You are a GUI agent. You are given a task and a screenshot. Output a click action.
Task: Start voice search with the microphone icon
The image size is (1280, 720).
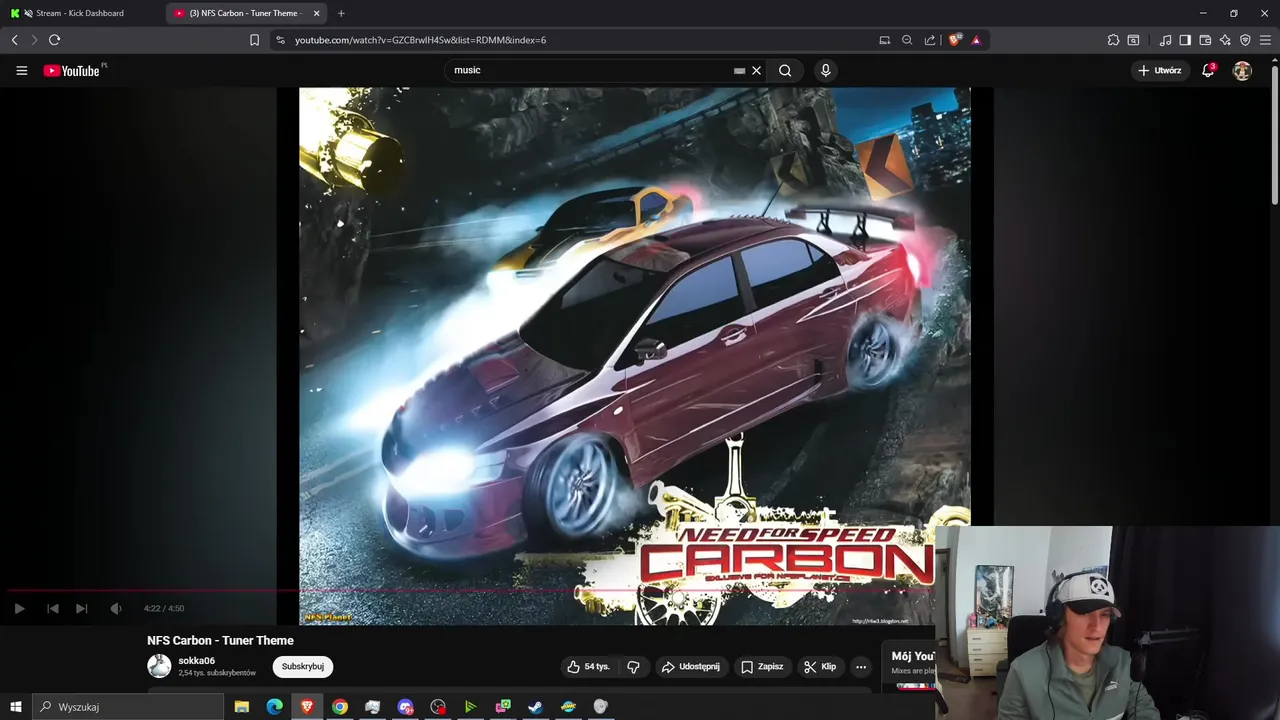(825, 70)
